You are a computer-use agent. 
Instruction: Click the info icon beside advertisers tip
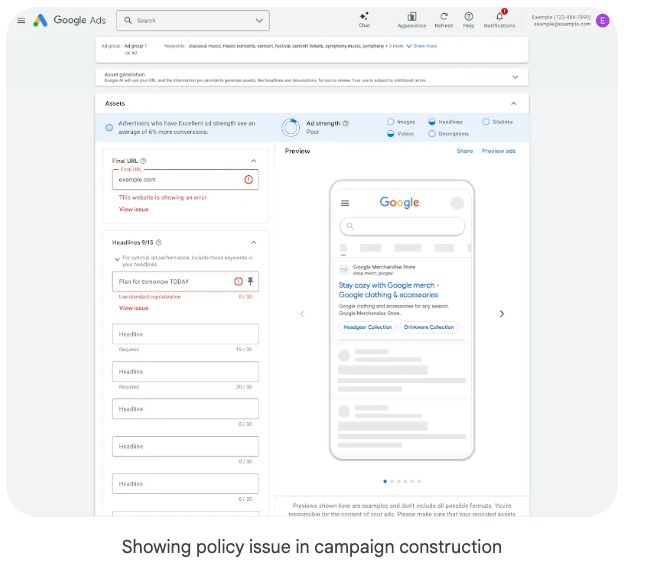109,127
